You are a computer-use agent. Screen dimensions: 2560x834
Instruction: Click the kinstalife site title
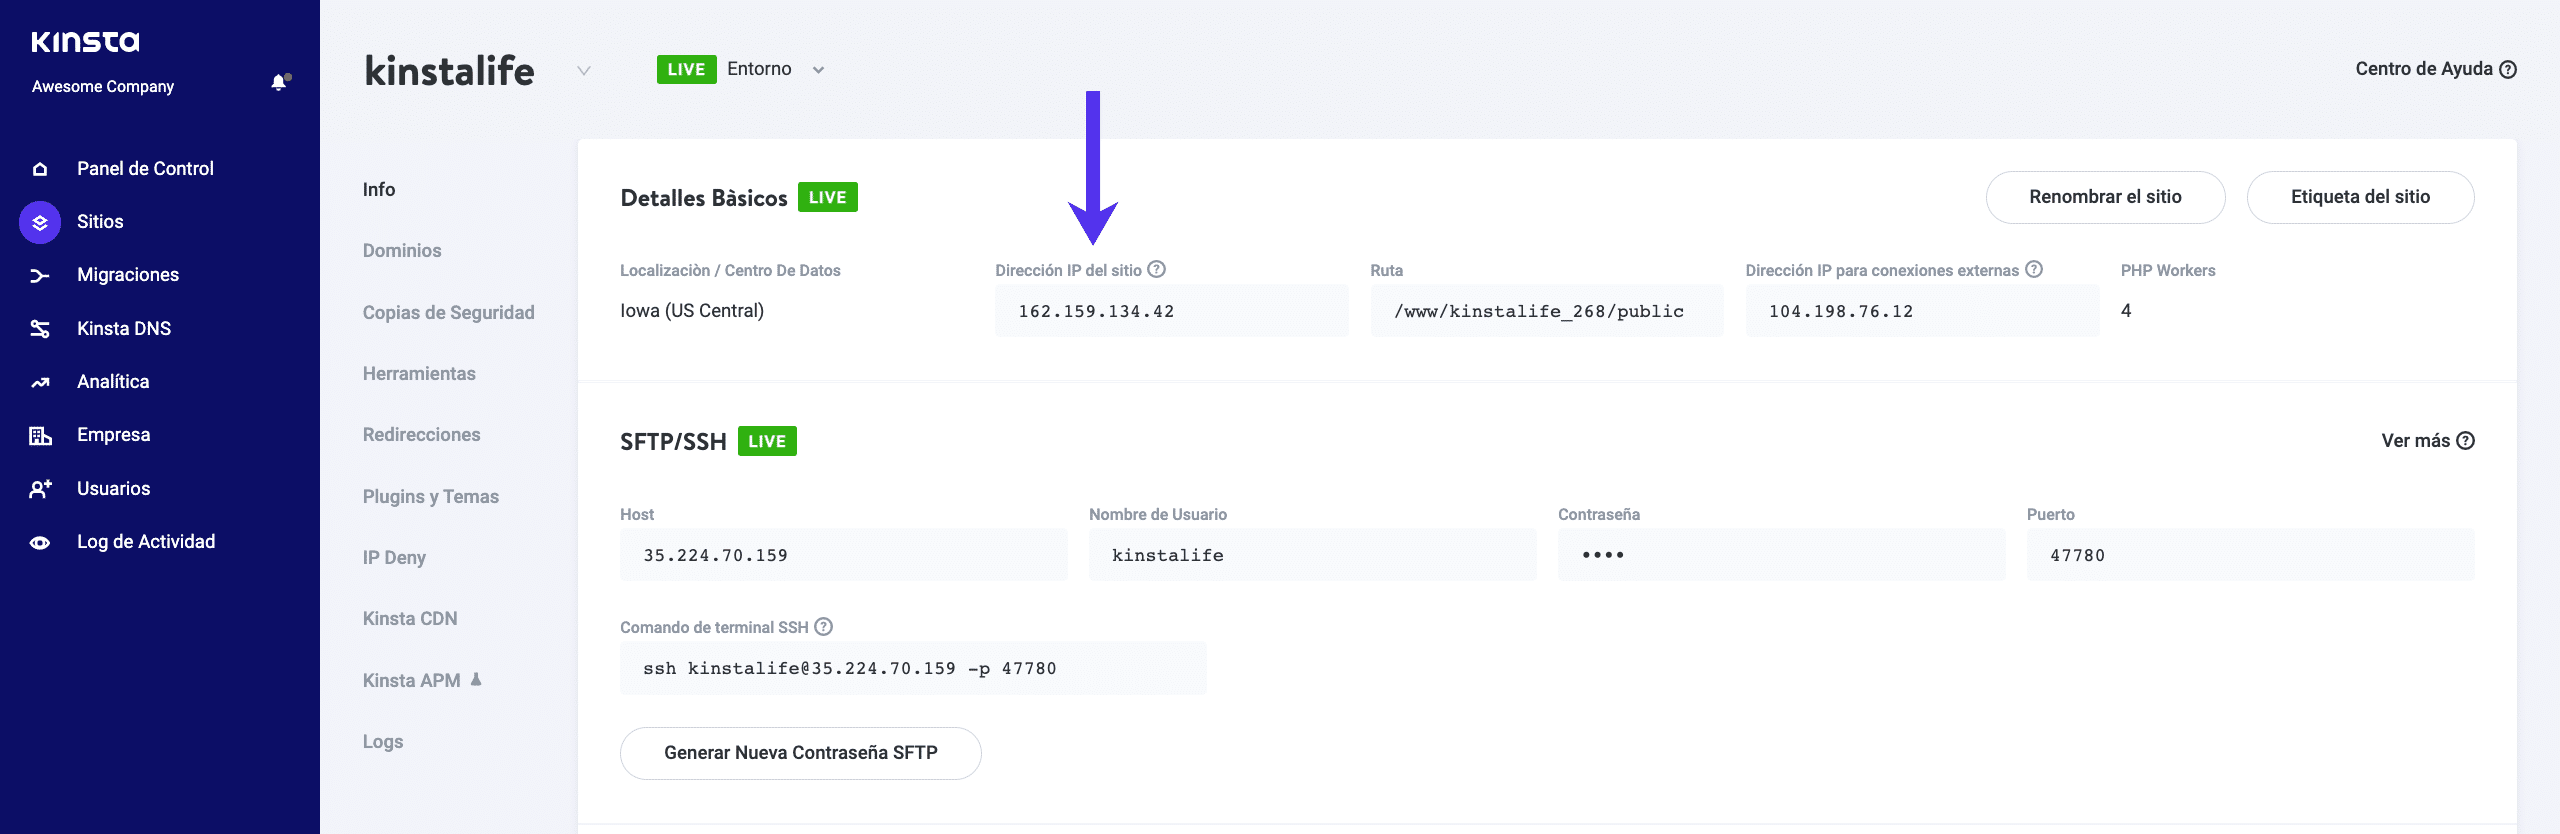coord(449,70)
